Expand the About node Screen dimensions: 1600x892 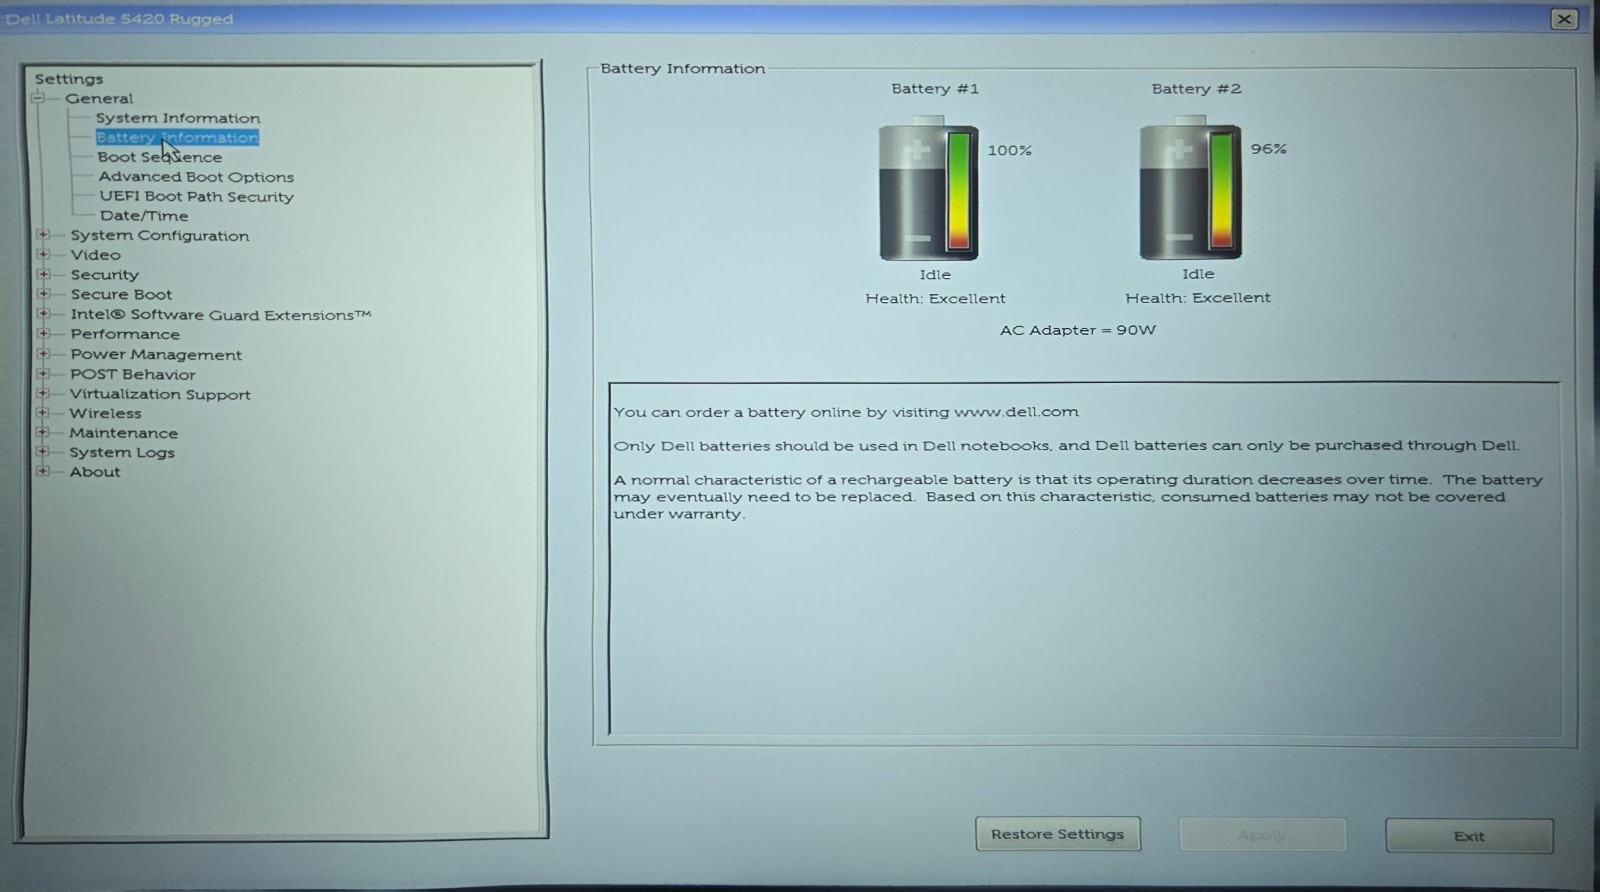43,471
